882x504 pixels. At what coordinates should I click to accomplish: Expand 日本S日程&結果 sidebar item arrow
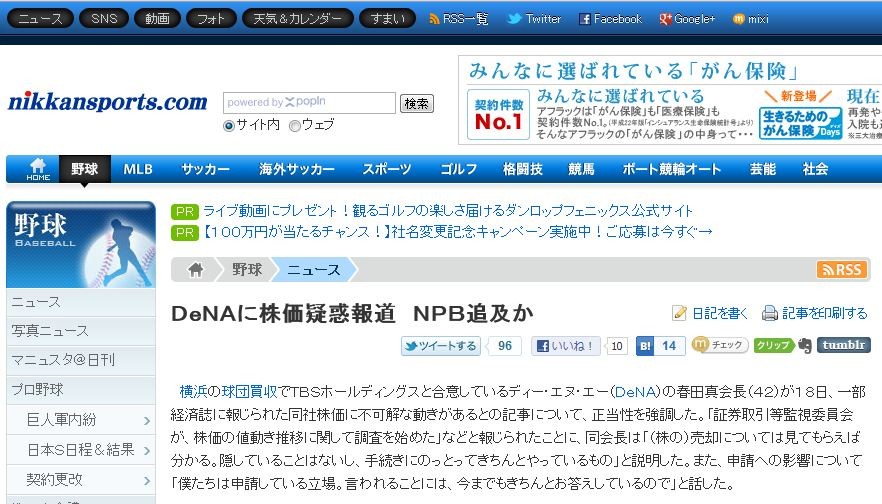tap(147, 451)
